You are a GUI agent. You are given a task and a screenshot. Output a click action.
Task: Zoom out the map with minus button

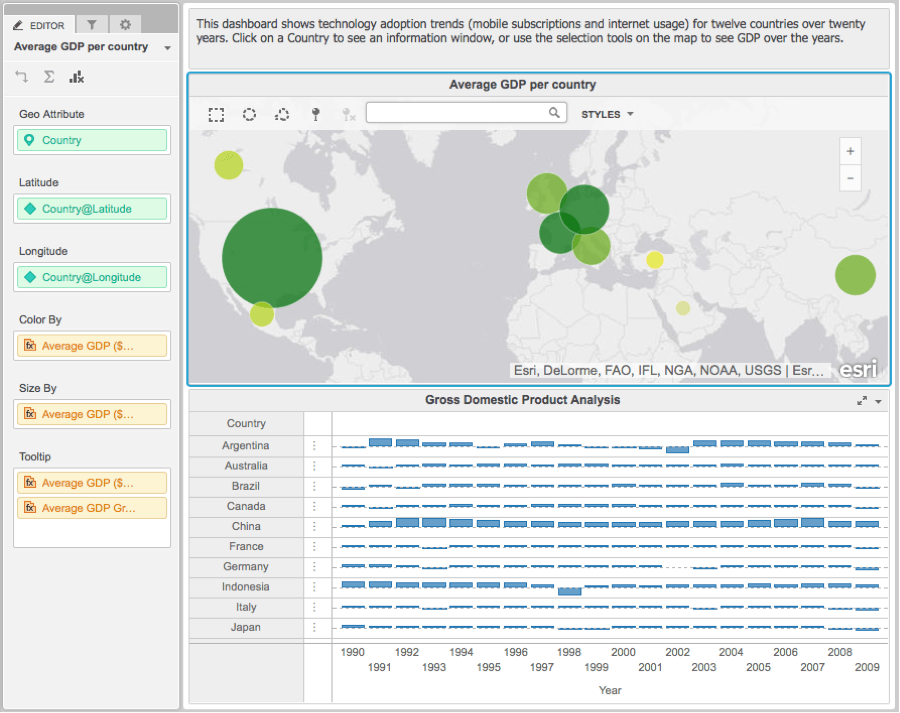(850, 178)
